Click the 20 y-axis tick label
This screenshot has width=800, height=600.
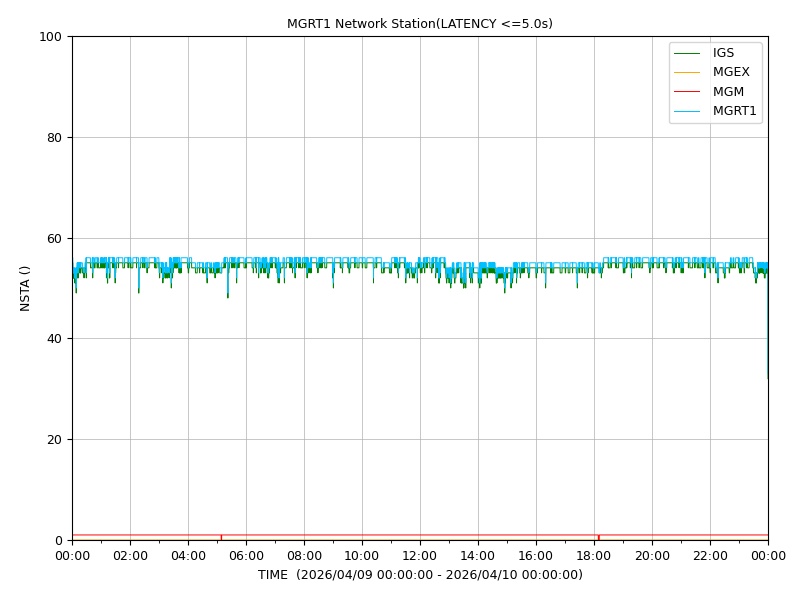pyautogui.click(x=54, y=439)
